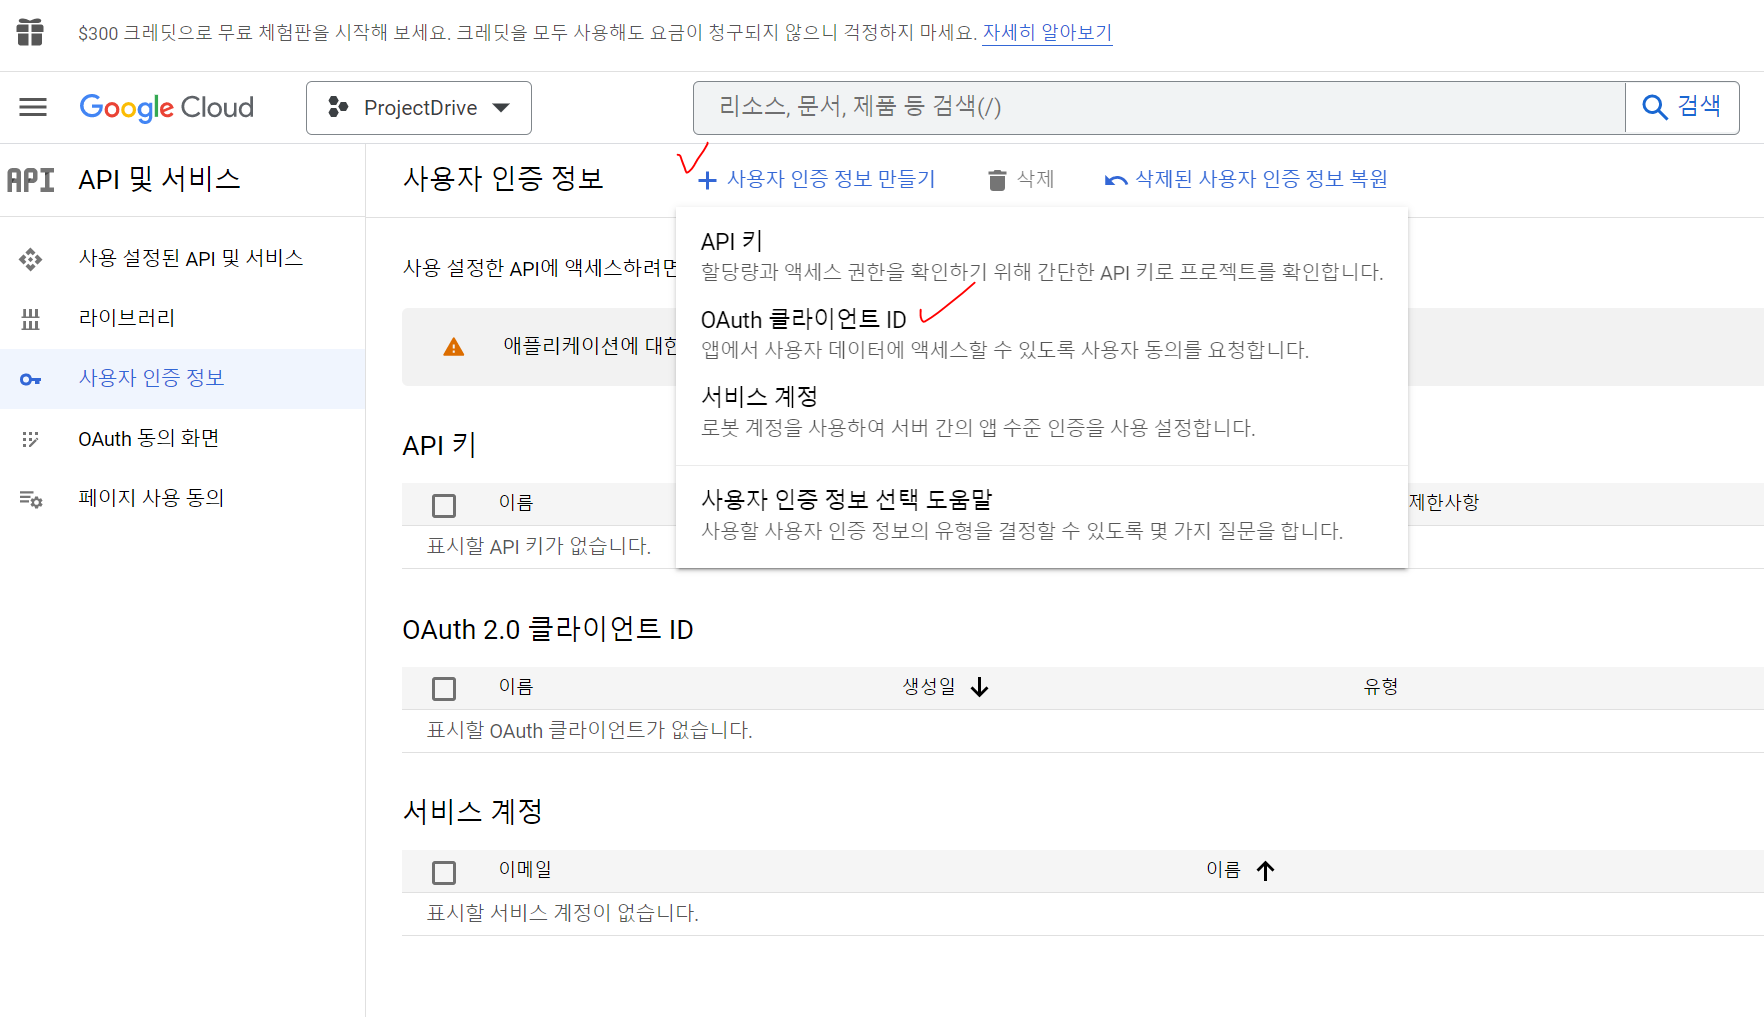Select all service accounts checkbox

(444, 873)
